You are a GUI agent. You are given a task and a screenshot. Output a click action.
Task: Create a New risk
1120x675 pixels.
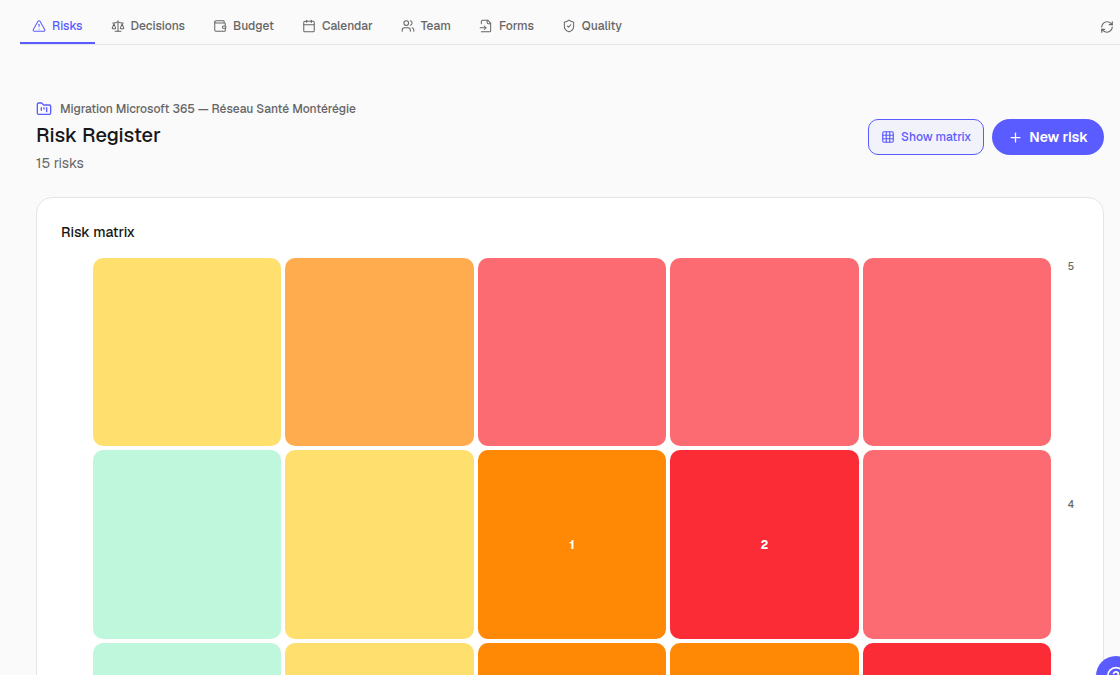click(x=1048, y=137)
